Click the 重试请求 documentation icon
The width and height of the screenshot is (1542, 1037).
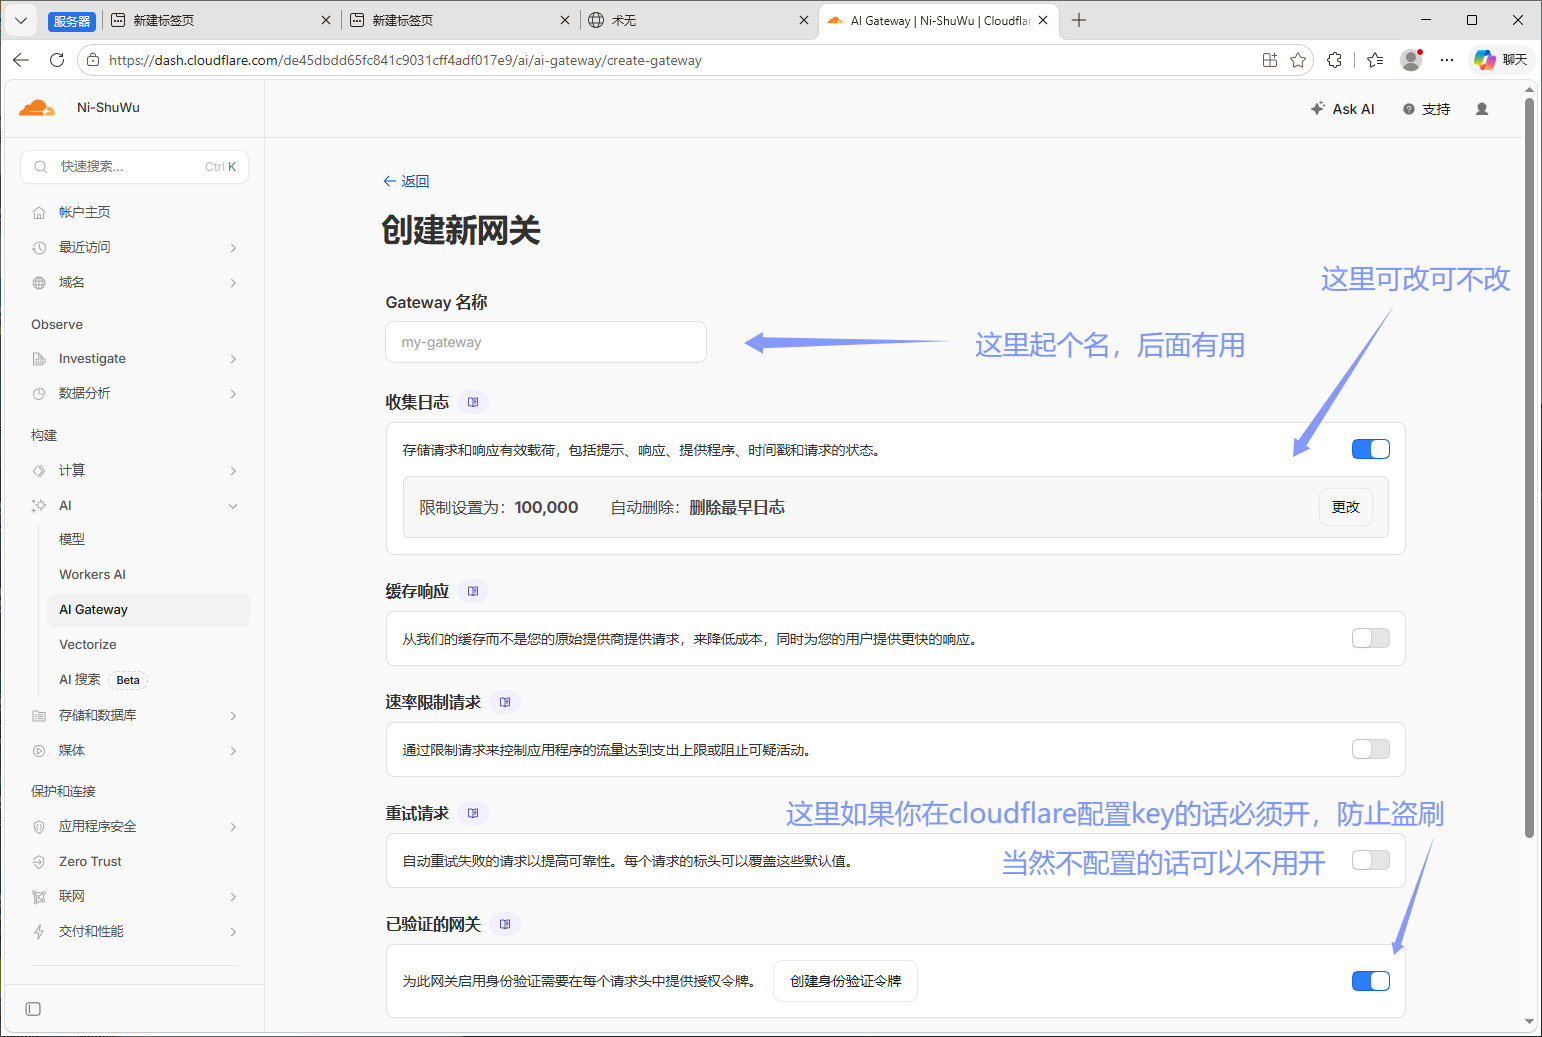coord(473,813)
